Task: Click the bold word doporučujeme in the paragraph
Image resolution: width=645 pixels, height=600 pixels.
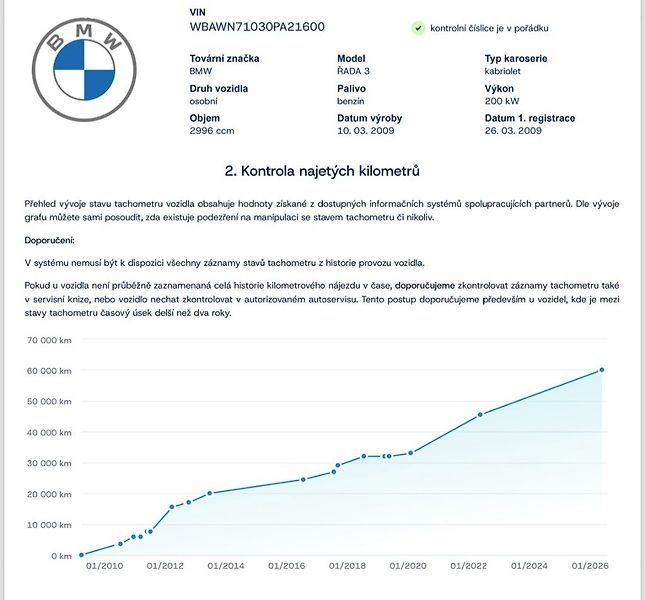Action: (425, 285)
